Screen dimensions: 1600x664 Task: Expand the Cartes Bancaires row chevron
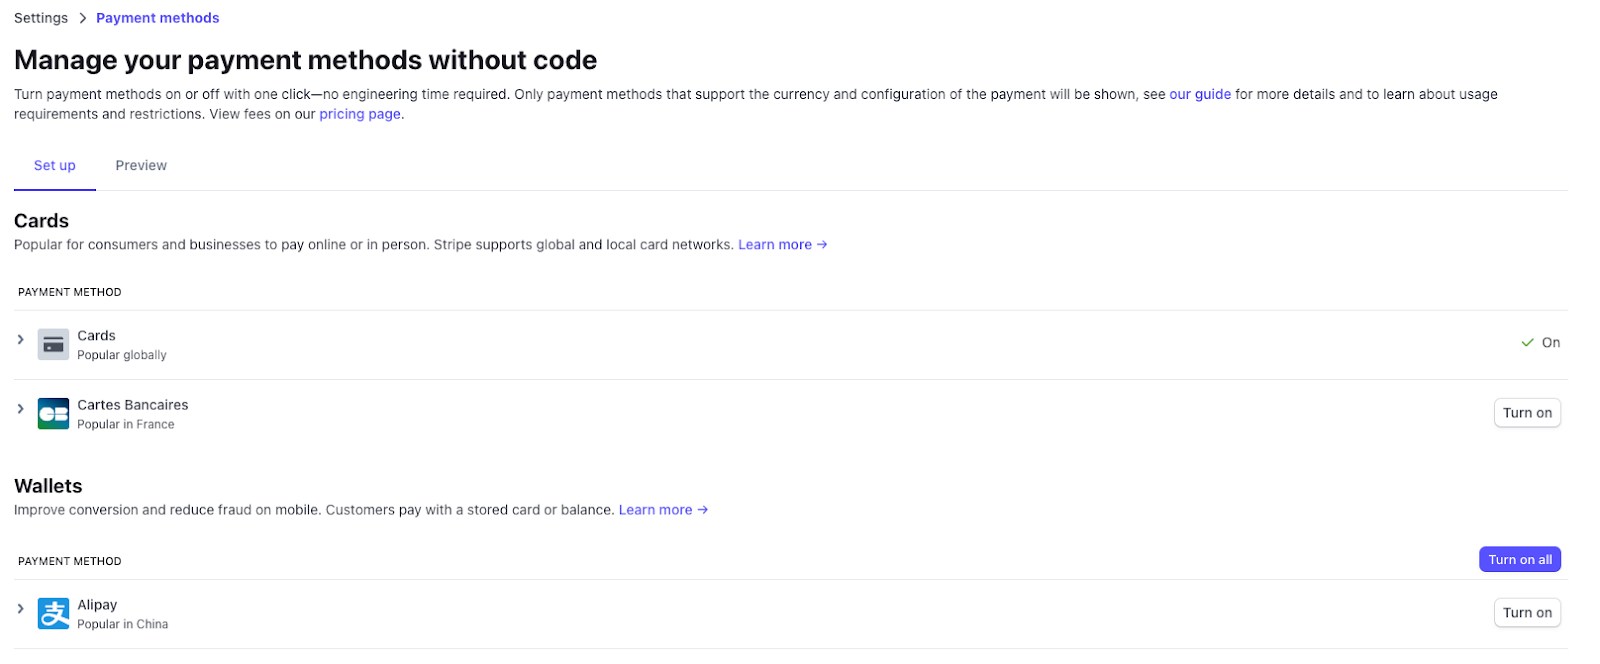(20, 409)
